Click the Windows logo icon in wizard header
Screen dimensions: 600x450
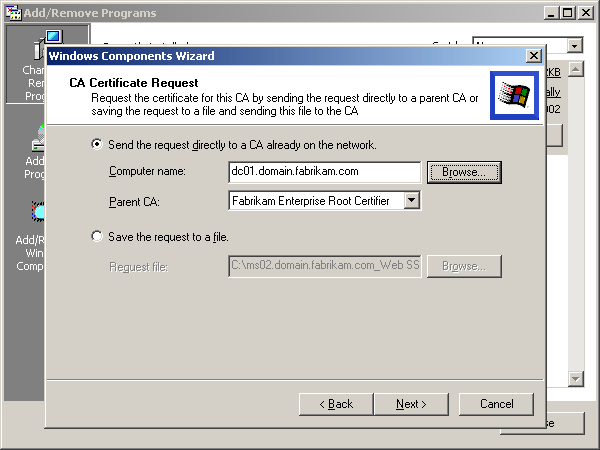[x=514, y=95]
